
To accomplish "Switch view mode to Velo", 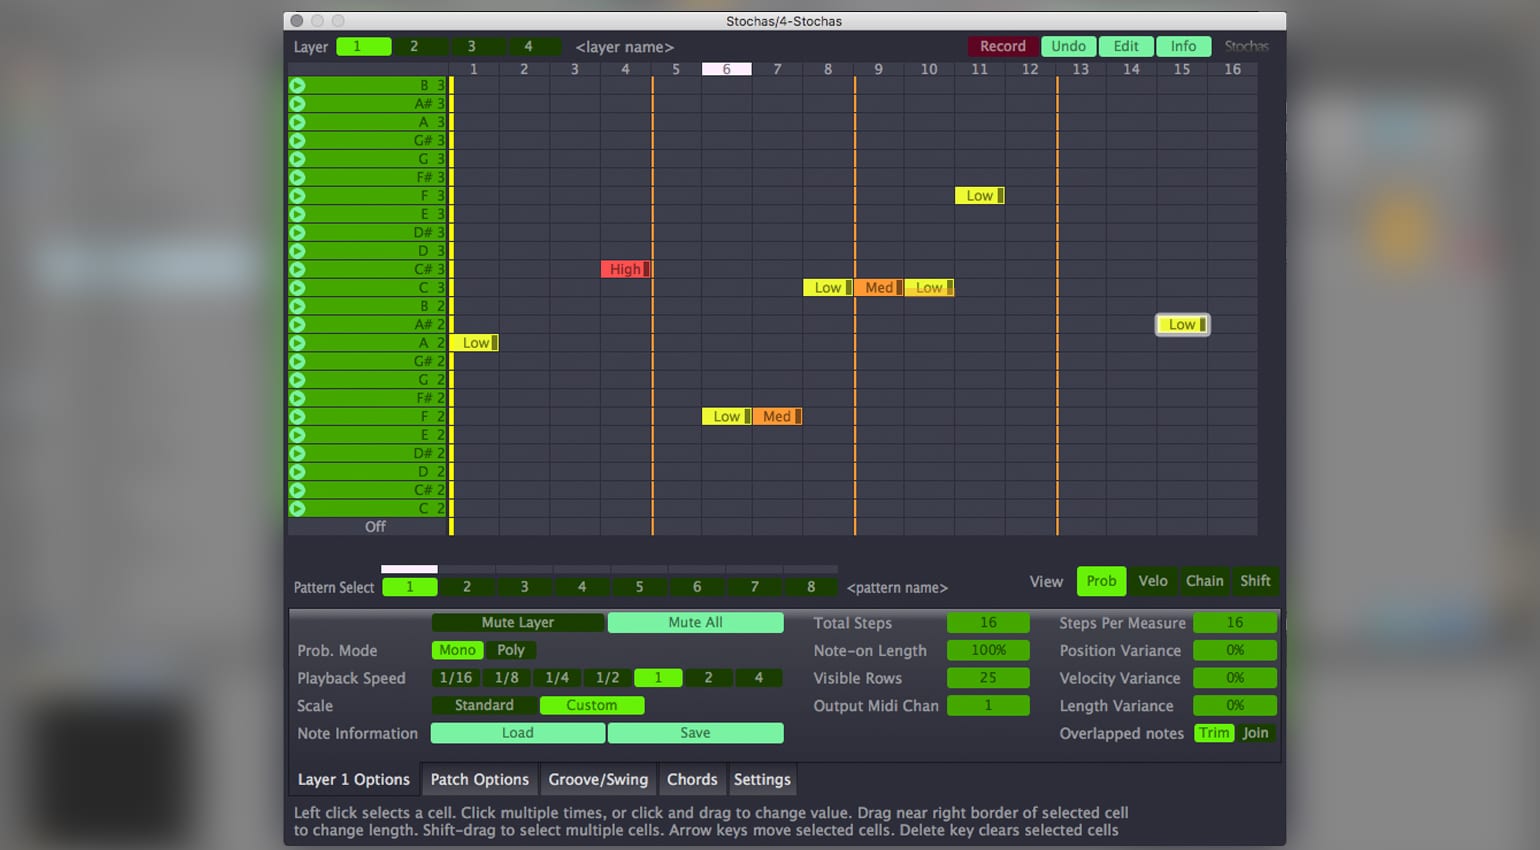I will click(1153, 581).
